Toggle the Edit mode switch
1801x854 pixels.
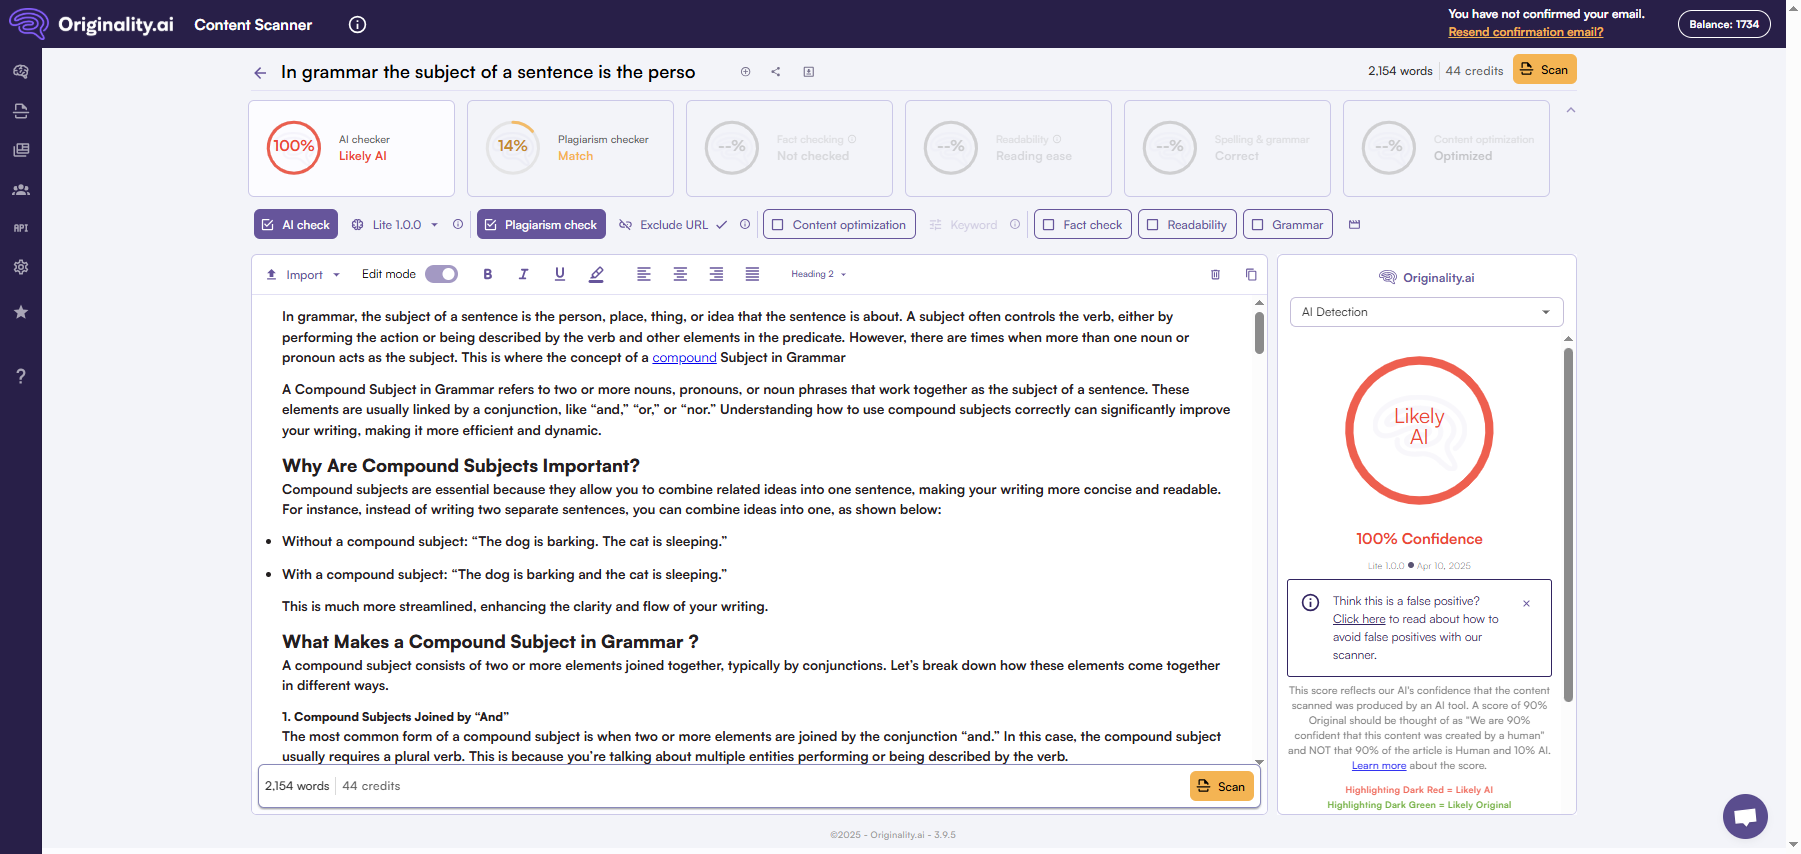coord(441,274)
